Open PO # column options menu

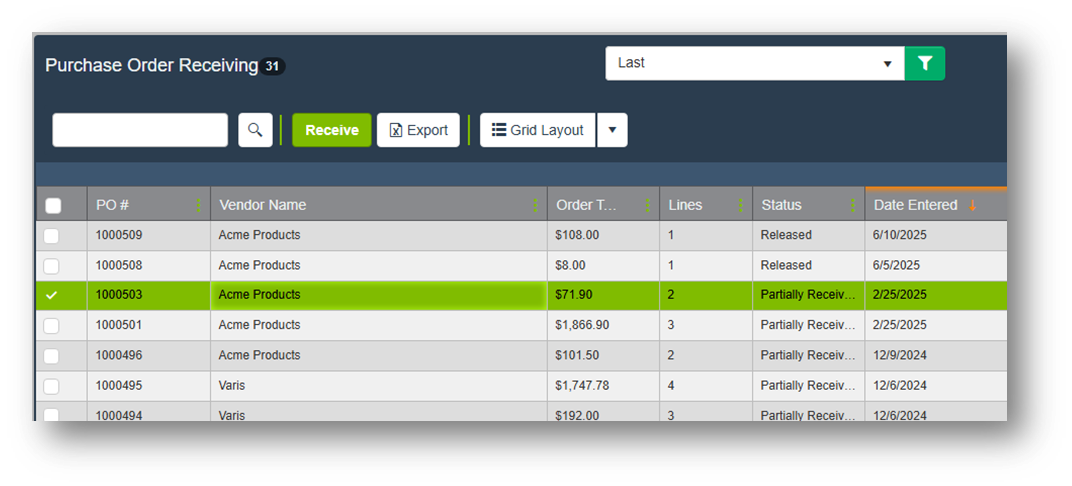pyautogui.click(x=198, y=205)
